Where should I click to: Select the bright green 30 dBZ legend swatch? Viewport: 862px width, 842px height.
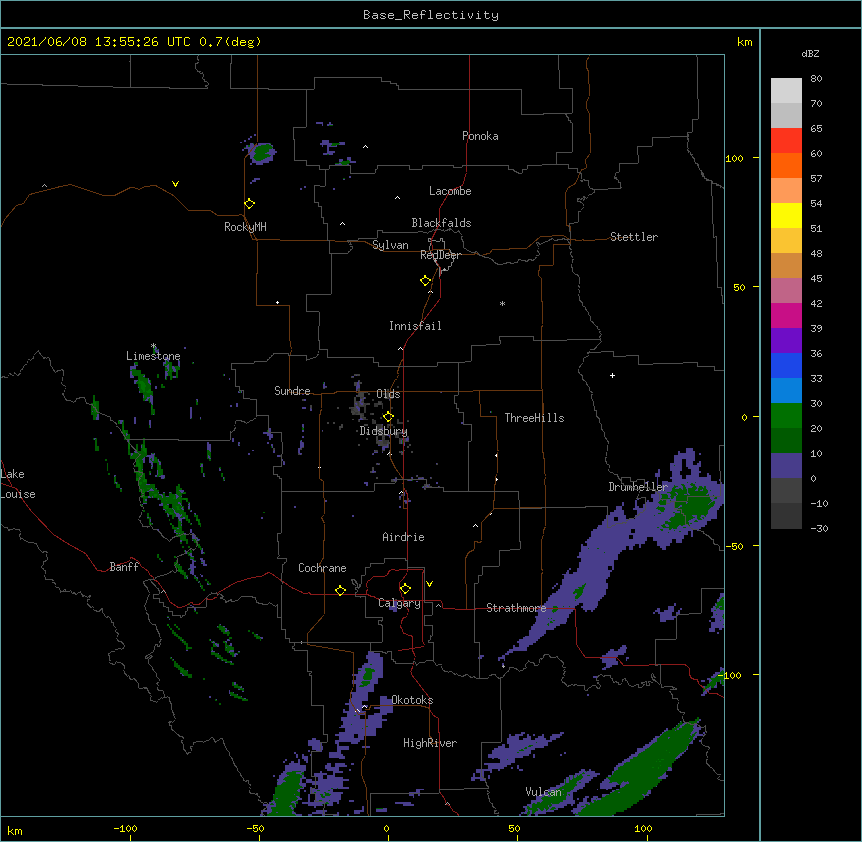786,416
